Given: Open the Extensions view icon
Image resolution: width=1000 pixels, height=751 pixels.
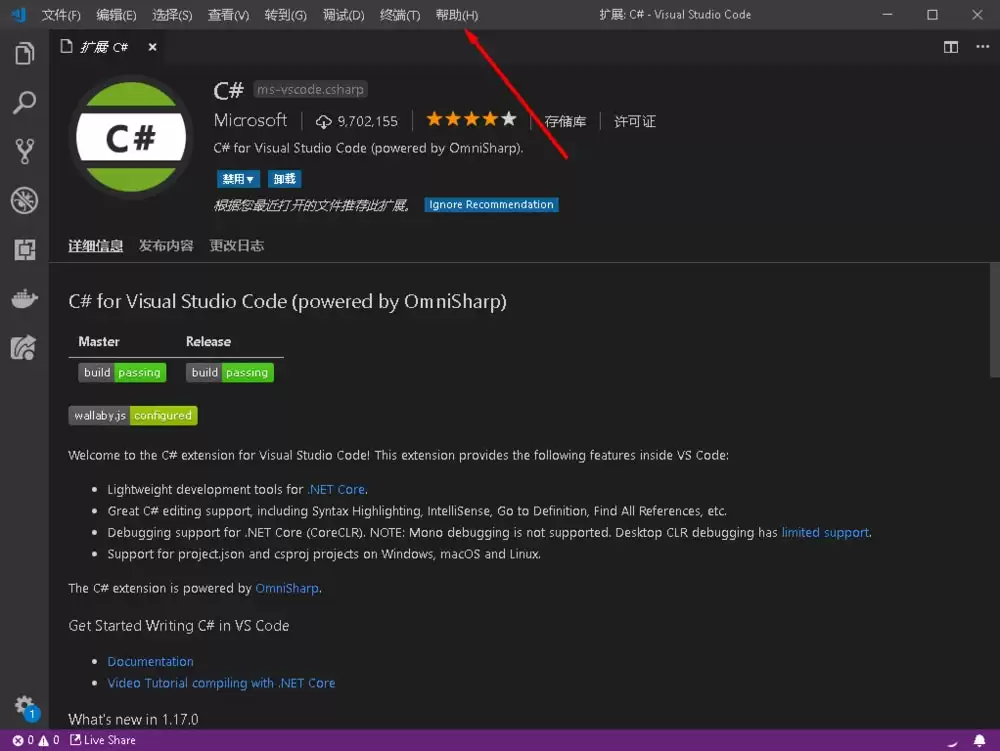Looking at the screenshot, I should [x=24, y=249].
